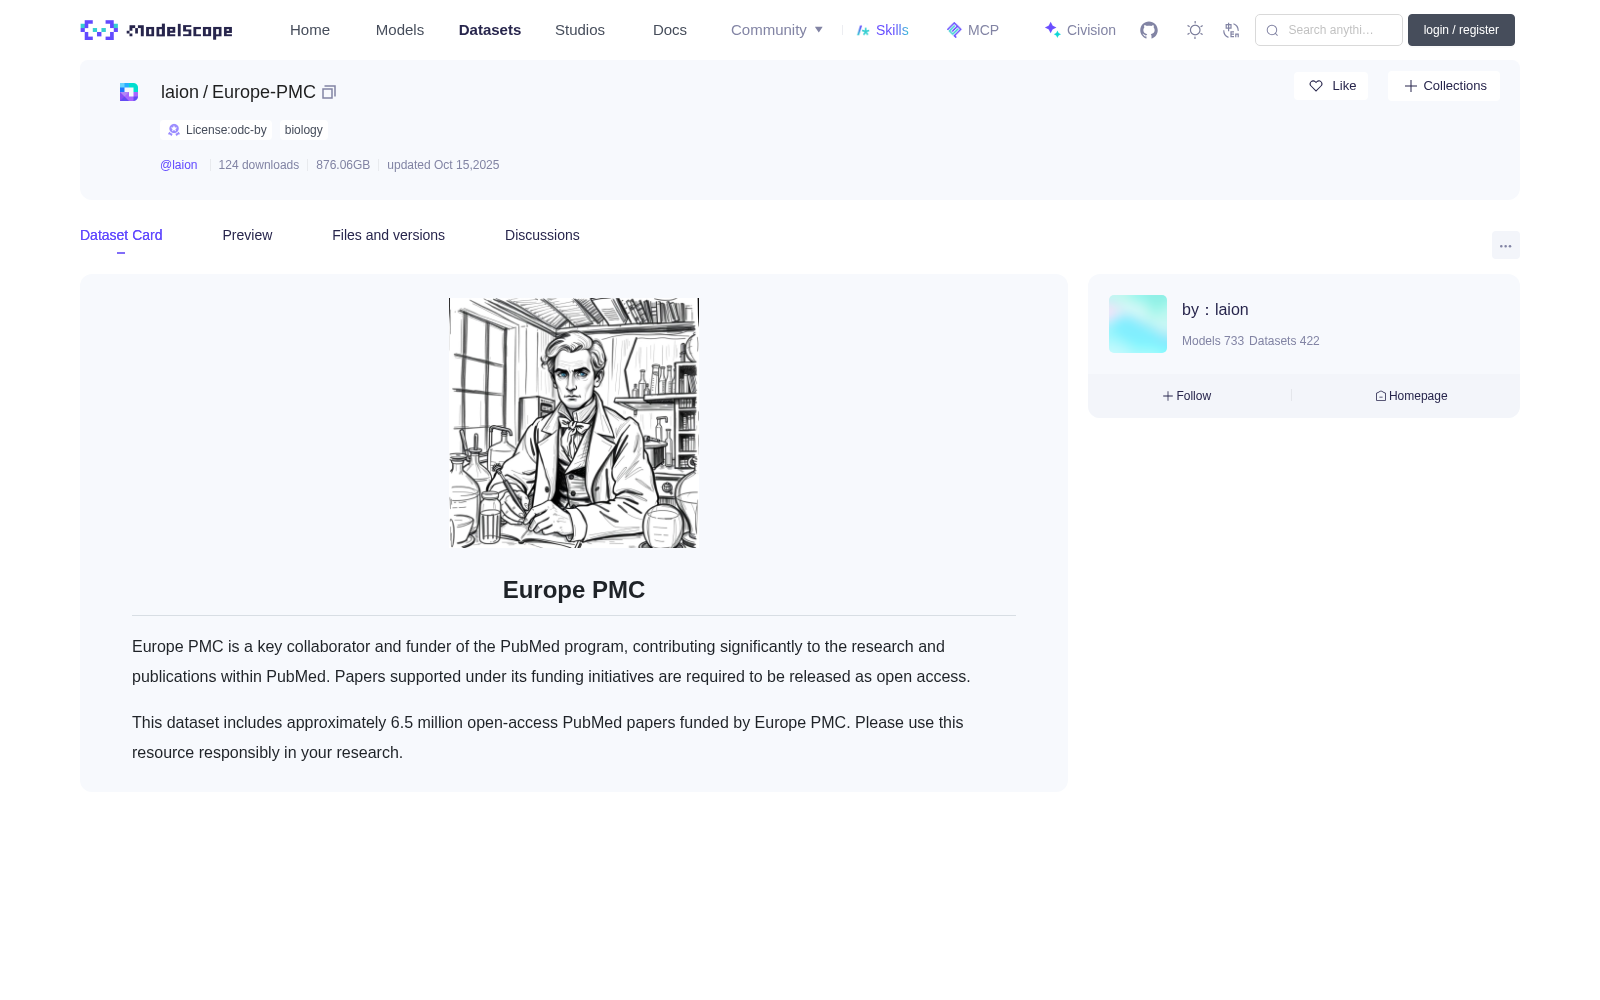The width and height of the screenshot is (1600, 1000).
Task: Switch to Files and versions tab
Action: pyautogui.click(x=388, y=235)
